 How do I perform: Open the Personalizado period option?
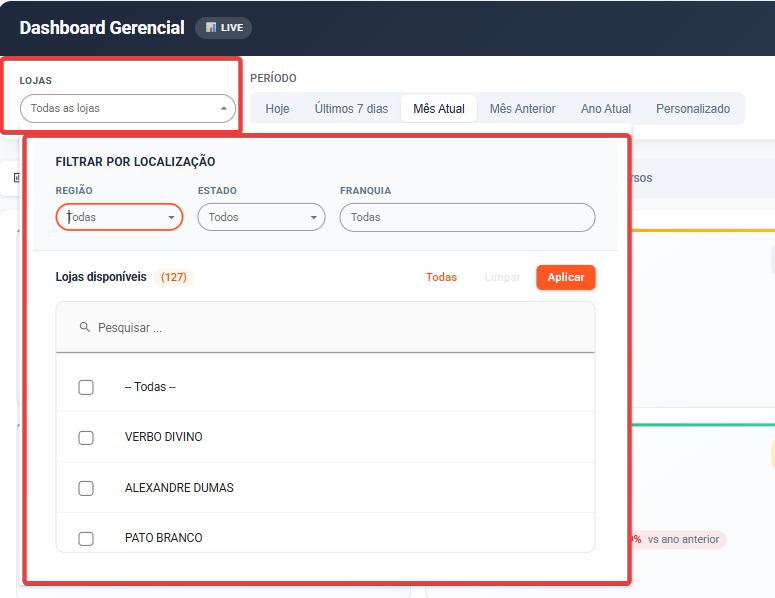coord(693,108)
